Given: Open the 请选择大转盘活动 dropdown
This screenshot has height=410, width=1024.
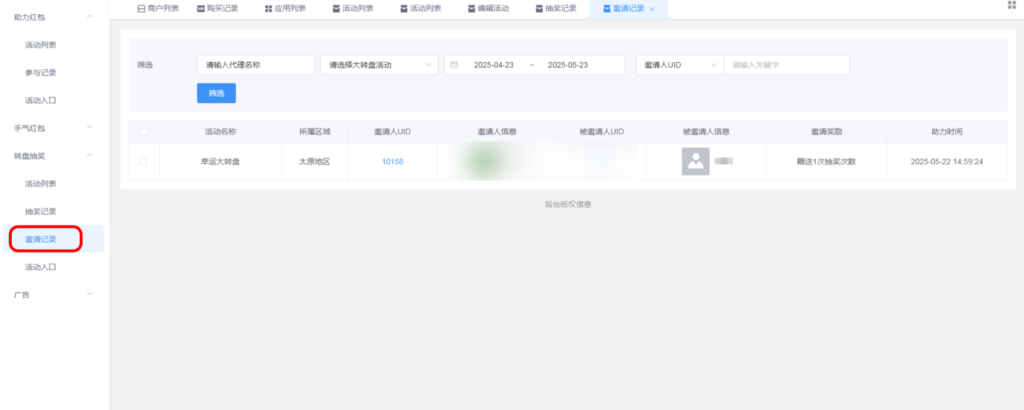Looking at the screenshot, I should click(379, 65).
